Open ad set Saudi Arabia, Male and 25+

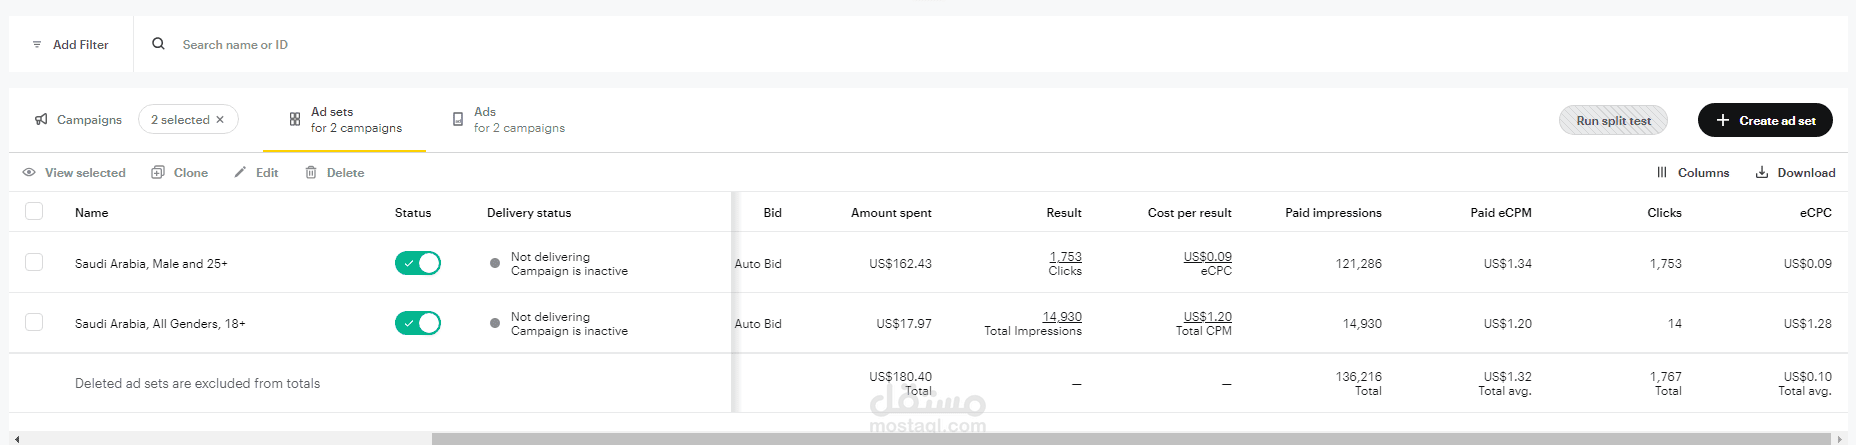coord(151,264)
